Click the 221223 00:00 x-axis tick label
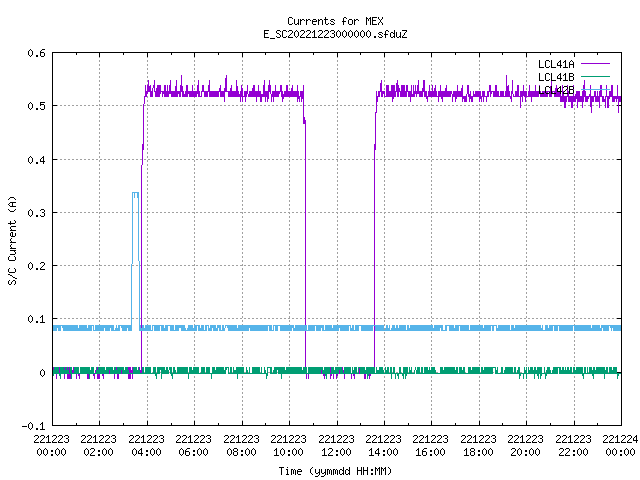This screenshot has height=480, width=640. 51,446
